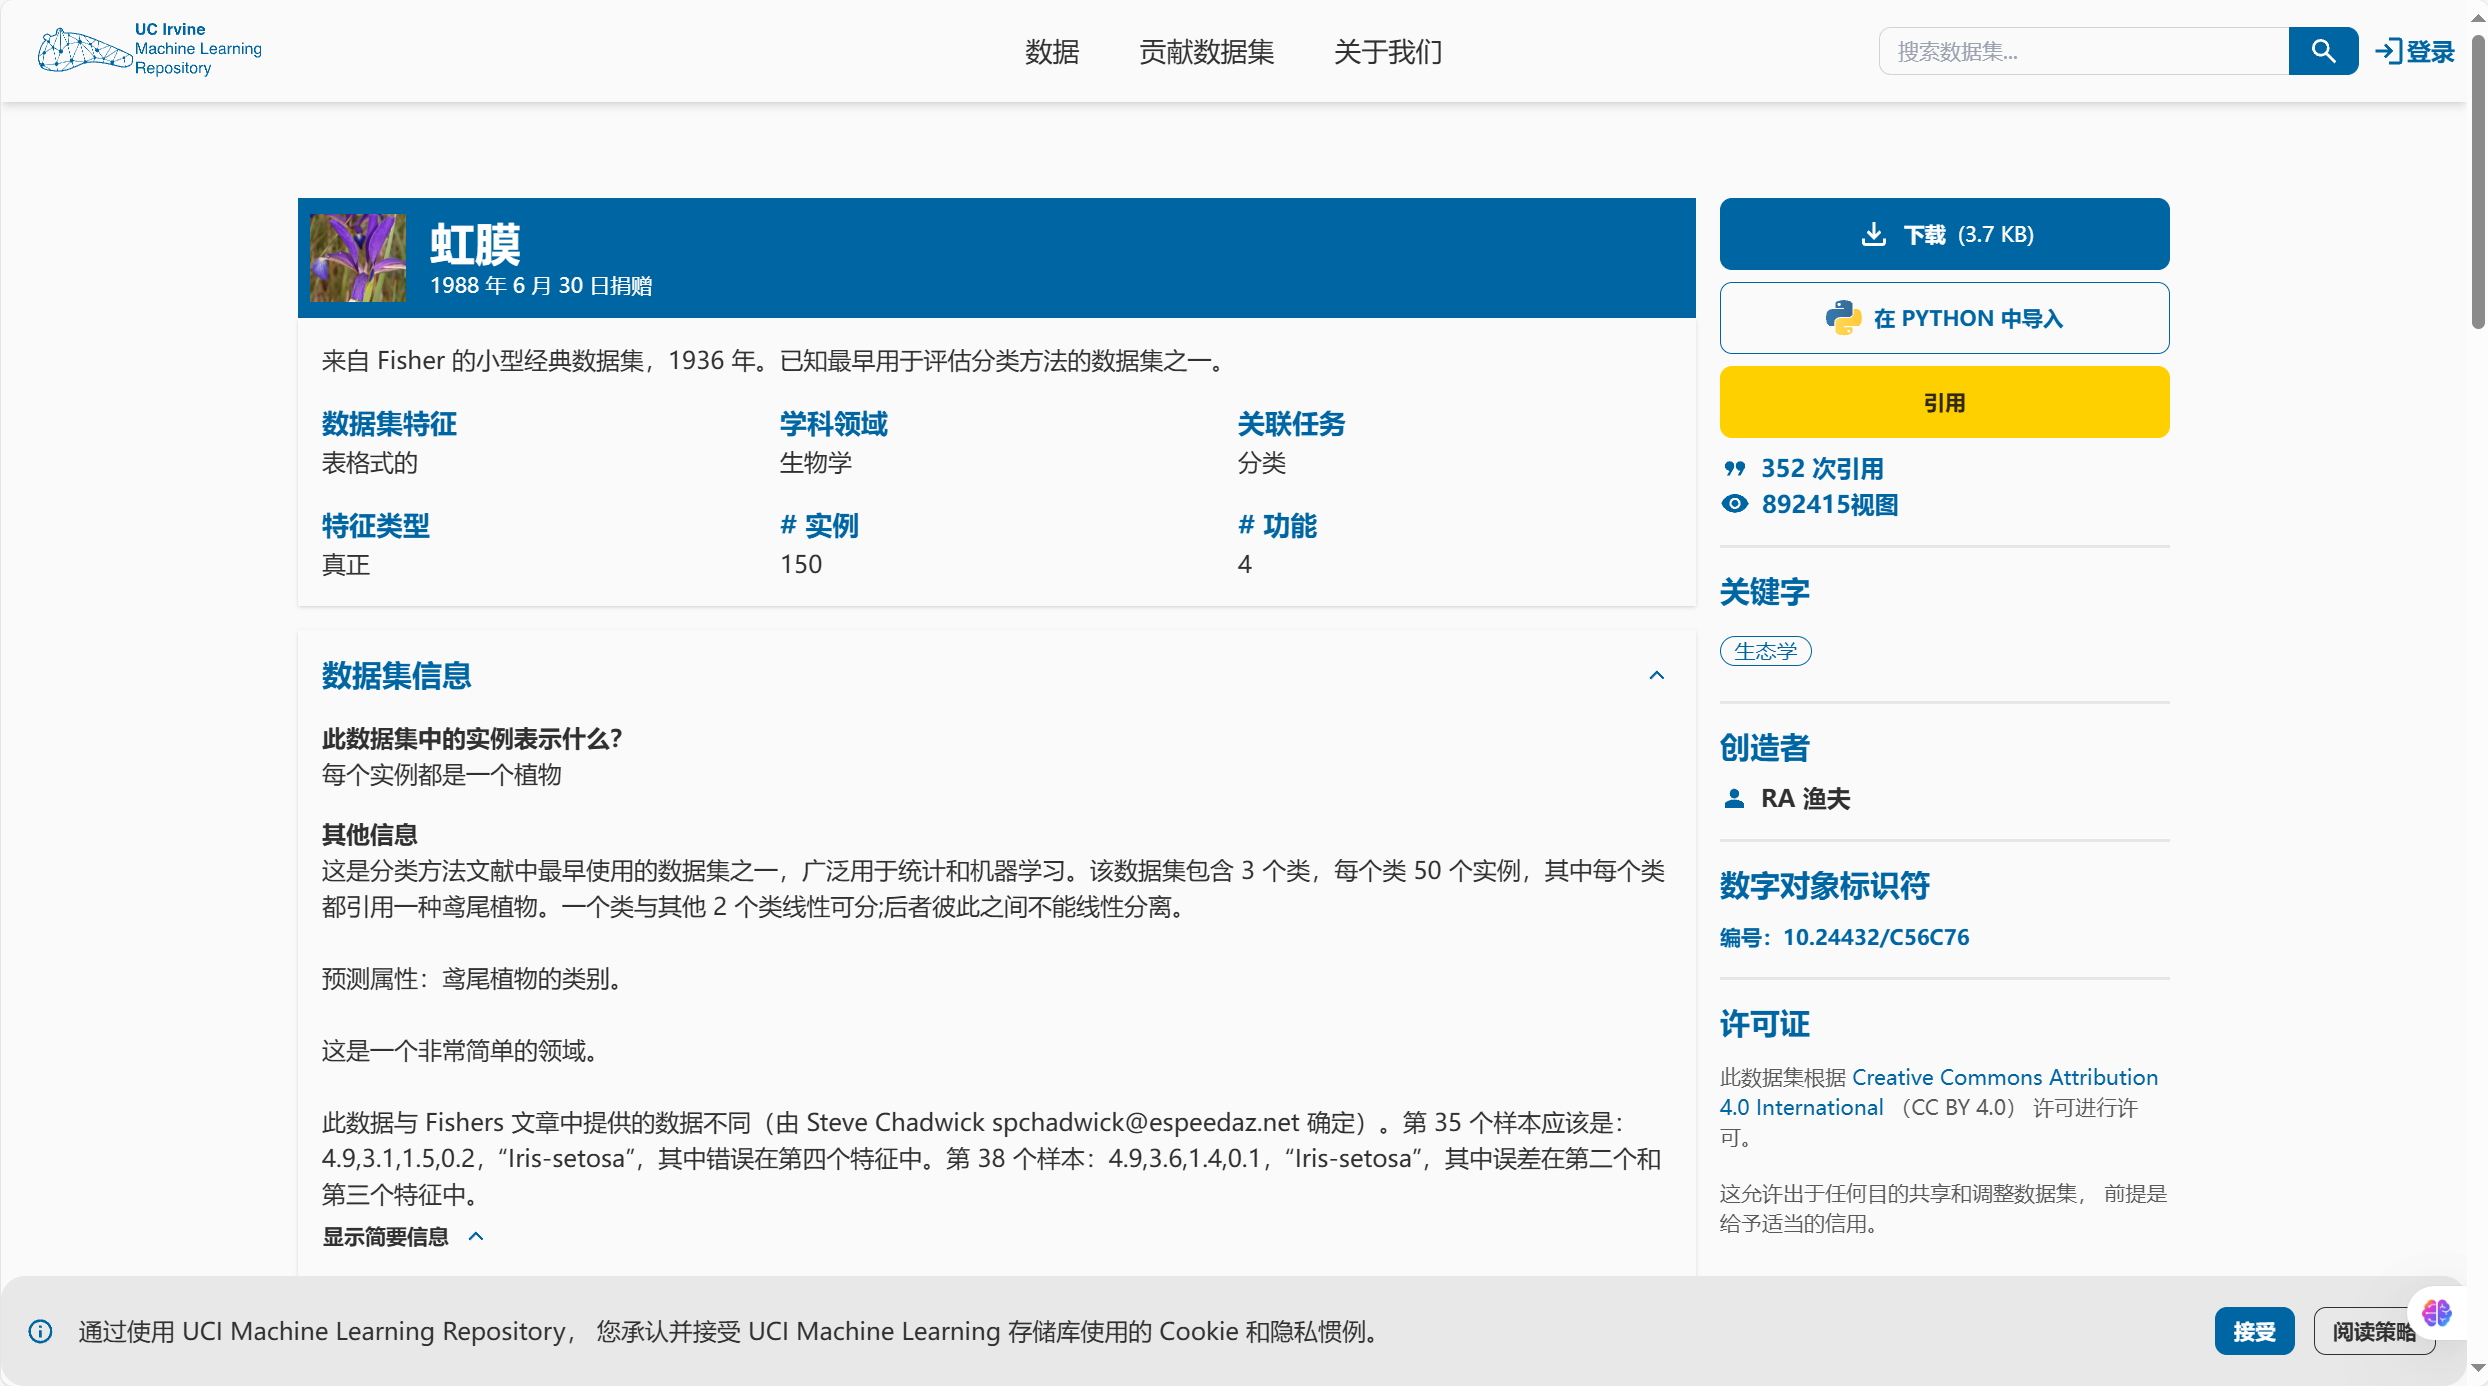The height and width of the screenshot is (1386, 2488).
Task: Open the 关于我们 menu item
Action: (1387, 51)
